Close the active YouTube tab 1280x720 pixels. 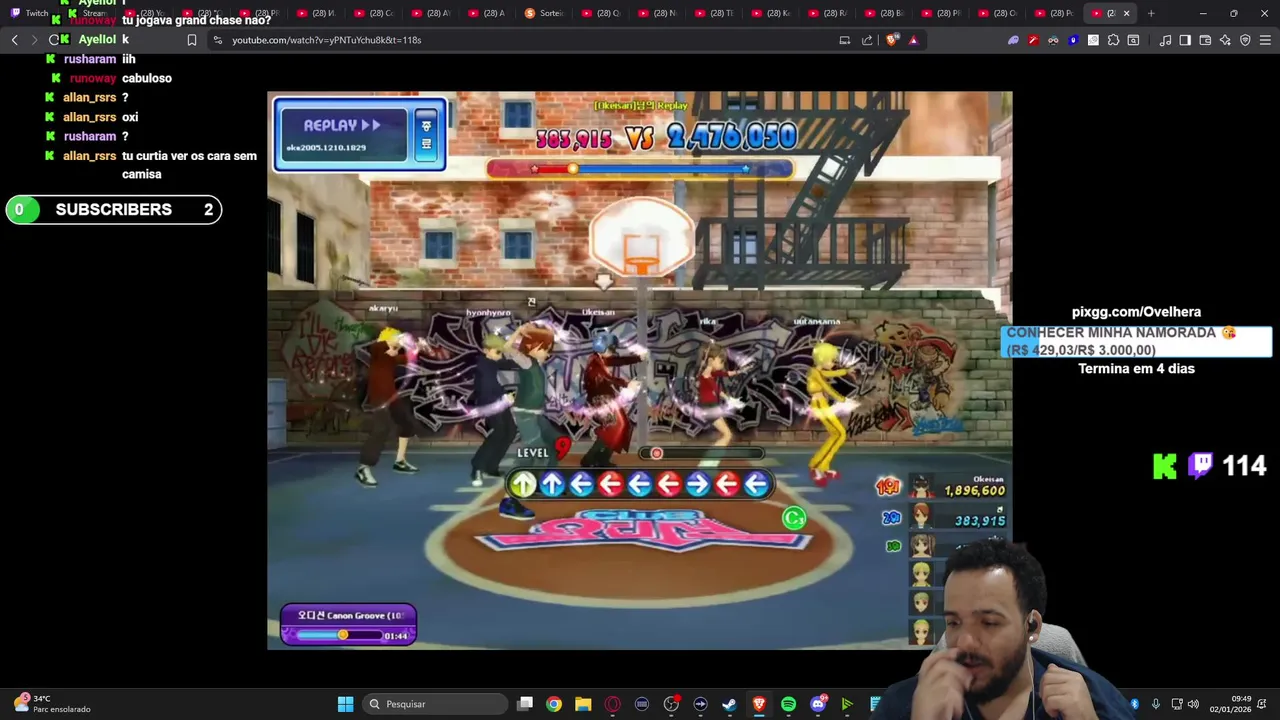point(1127,13)
